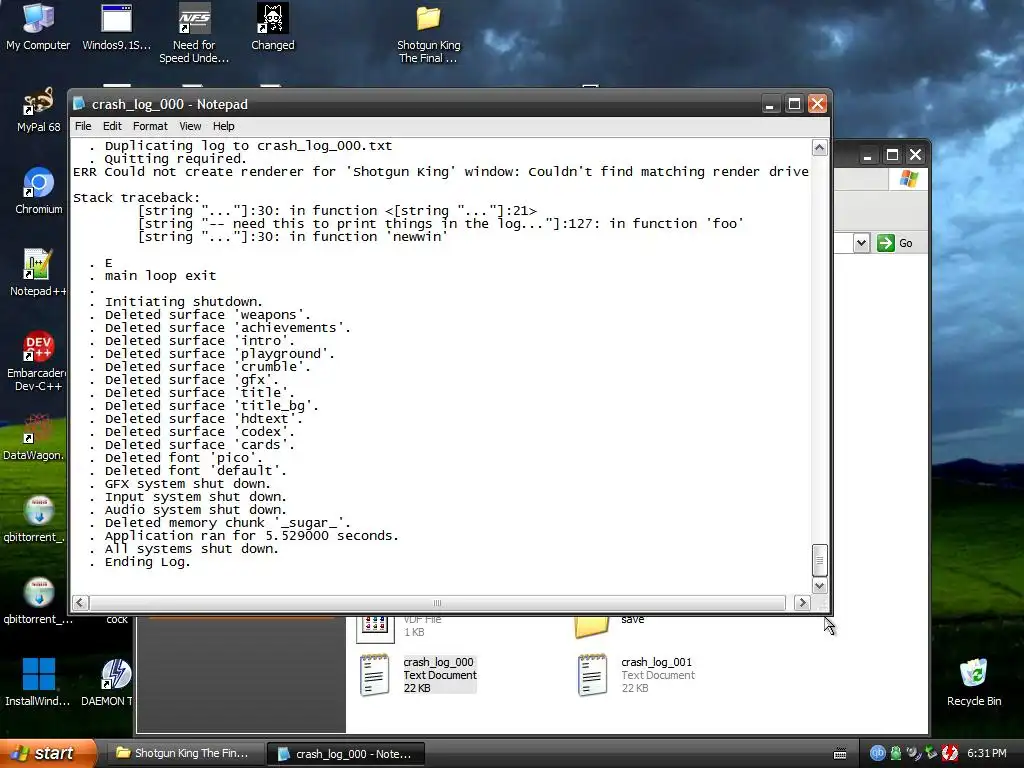Screen dimensions: 1024x768
Task: Select the MyPal 68 browser icon
Action: [x=38, y=110]
